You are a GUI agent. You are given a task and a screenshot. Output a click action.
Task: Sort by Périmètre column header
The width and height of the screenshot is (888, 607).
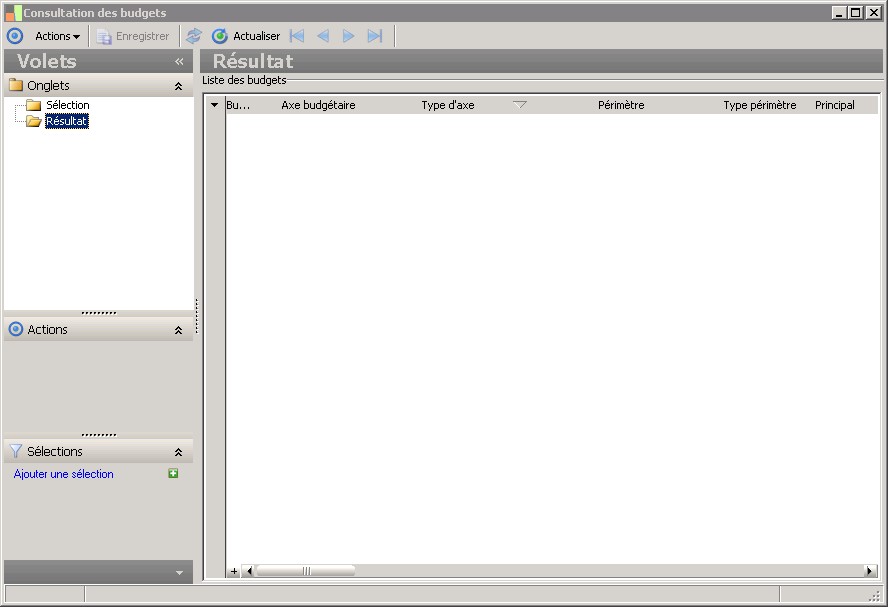pos(621,105)
